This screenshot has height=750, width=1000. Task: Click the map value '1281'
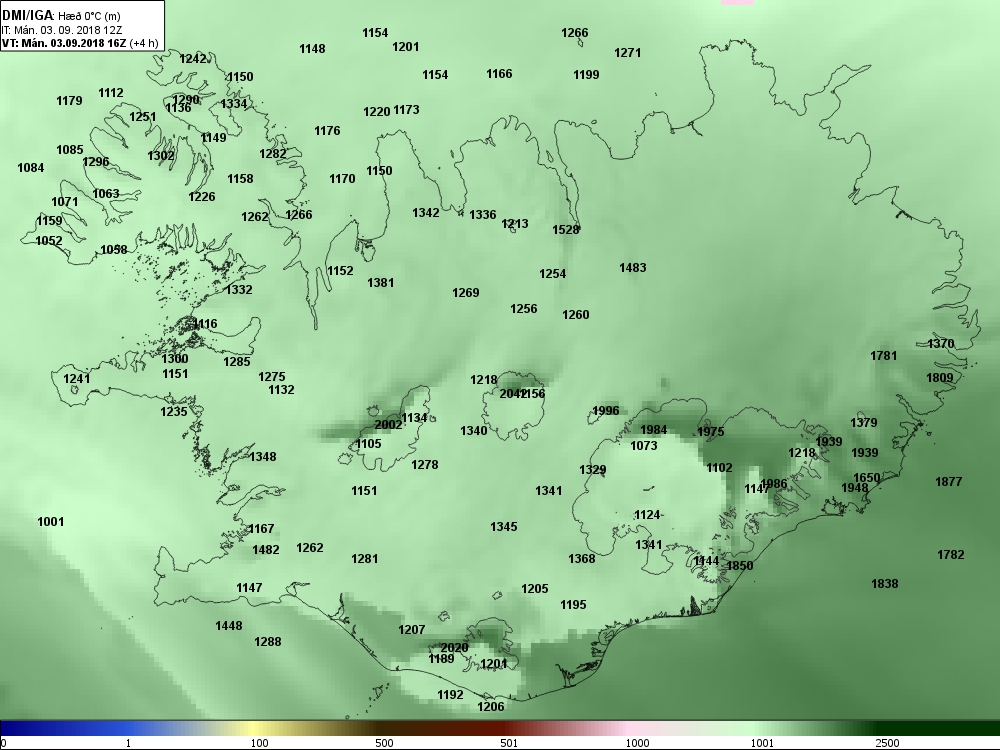point(365,559)
